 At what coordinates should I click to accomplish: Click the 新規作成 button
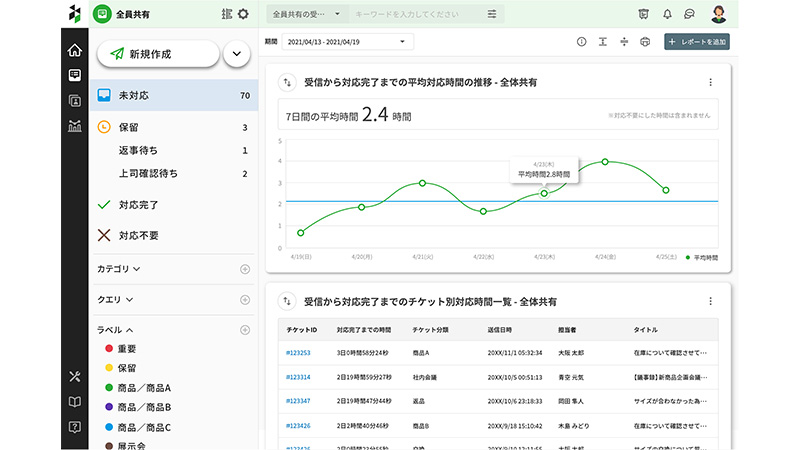158,54
